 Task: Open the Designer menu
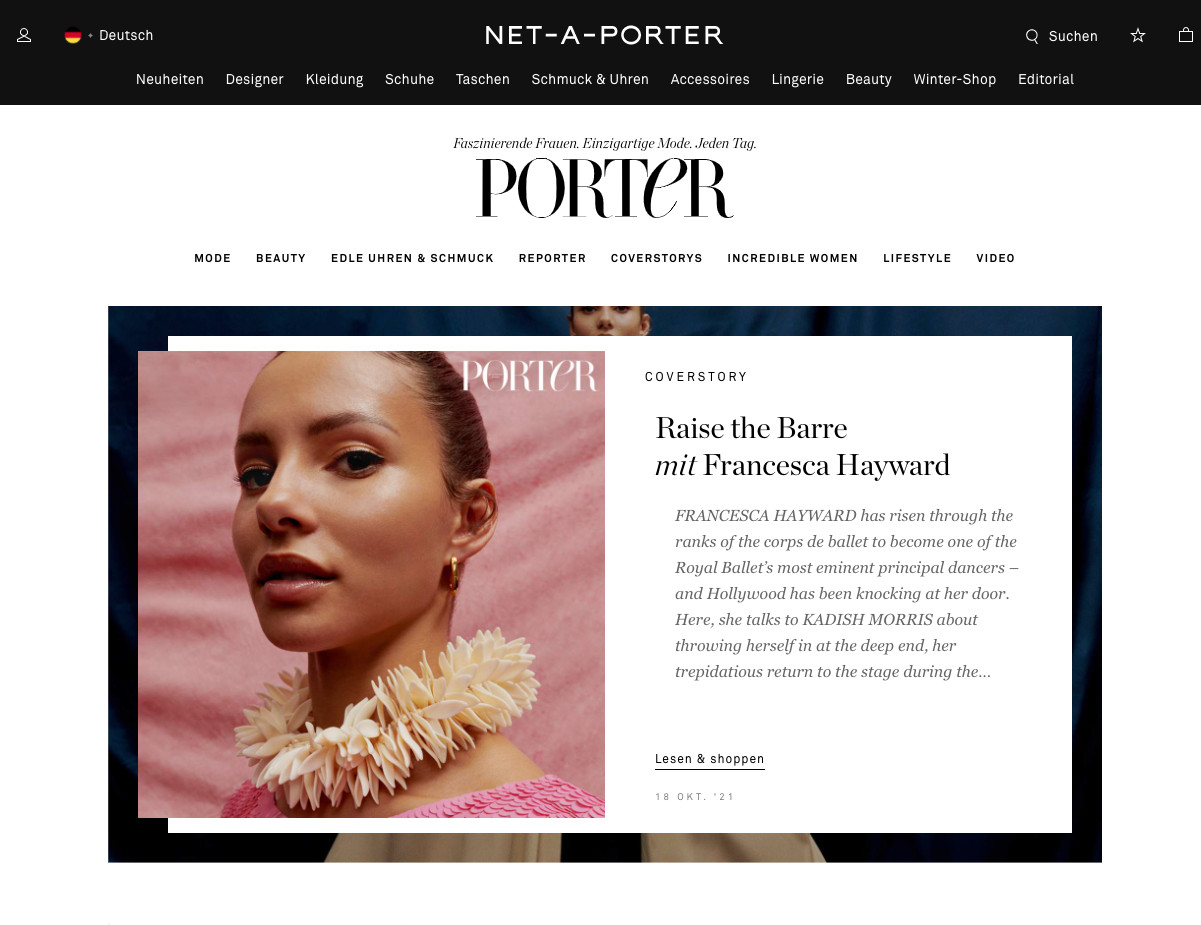point(255,79)
